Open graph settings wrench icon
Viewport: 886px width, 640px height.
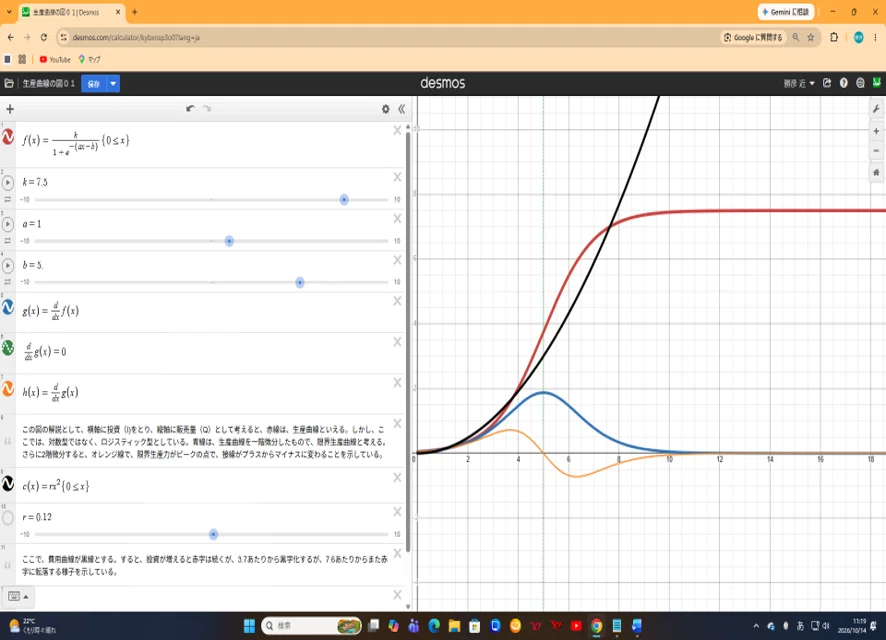[x=876, y=109]
